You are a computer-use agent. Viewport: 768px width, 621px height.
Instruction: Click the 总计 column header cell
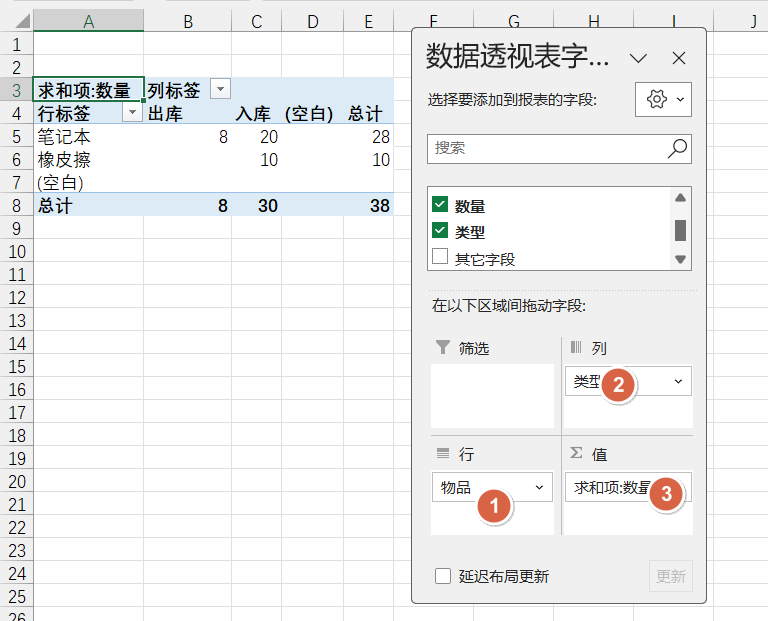pyautogui.click(x=368, y=113)
